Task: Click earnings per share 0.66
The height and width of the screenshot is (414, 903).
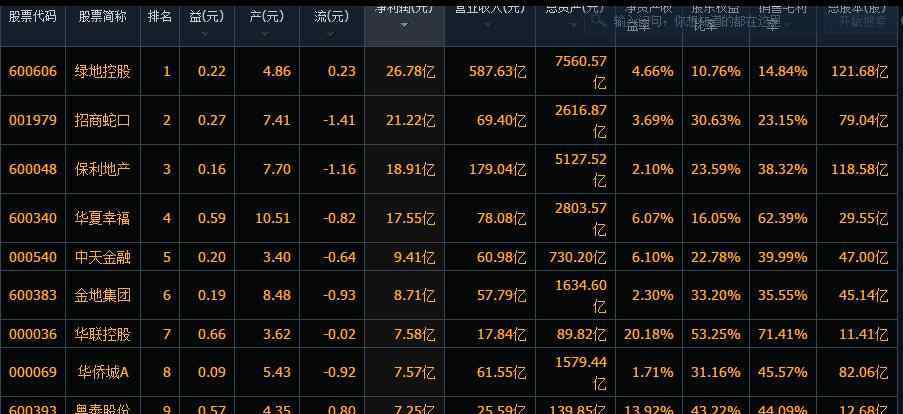Action: pos(211,334)
